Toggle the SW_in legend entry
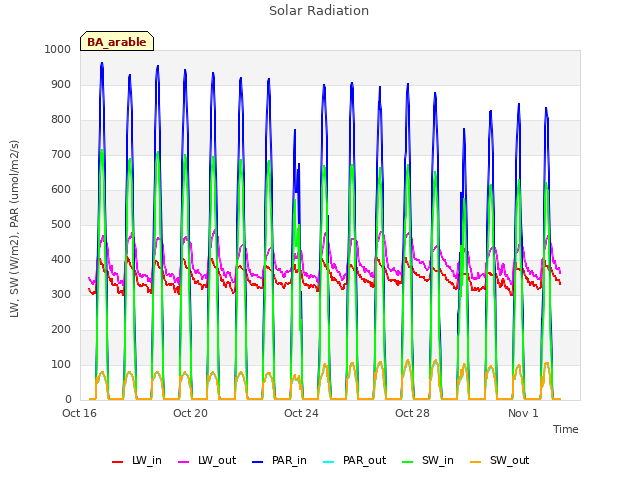The image size is (640, 480). point(428,461)
